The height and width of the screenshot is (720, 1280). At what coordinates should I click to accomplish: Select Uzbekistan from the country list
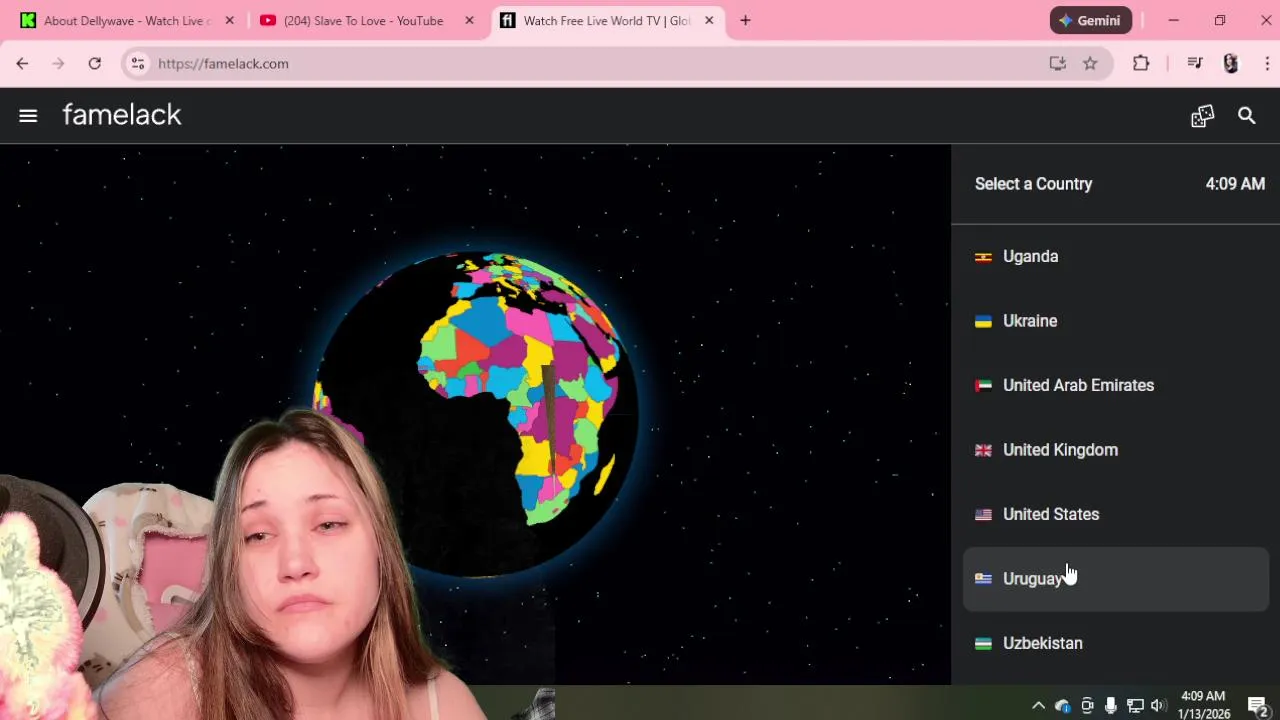pyautogui.click(x=1115, y=643)
